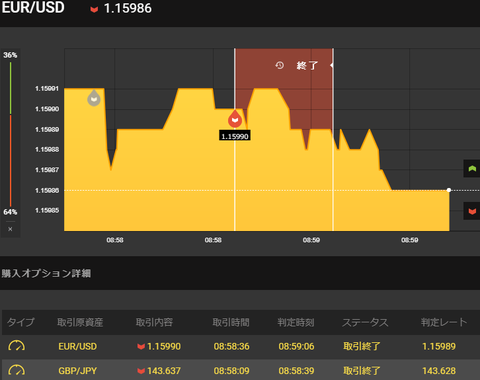Click the white current price dot on the chart
Screen dimensions: 480x380
[x=449, y=190]
